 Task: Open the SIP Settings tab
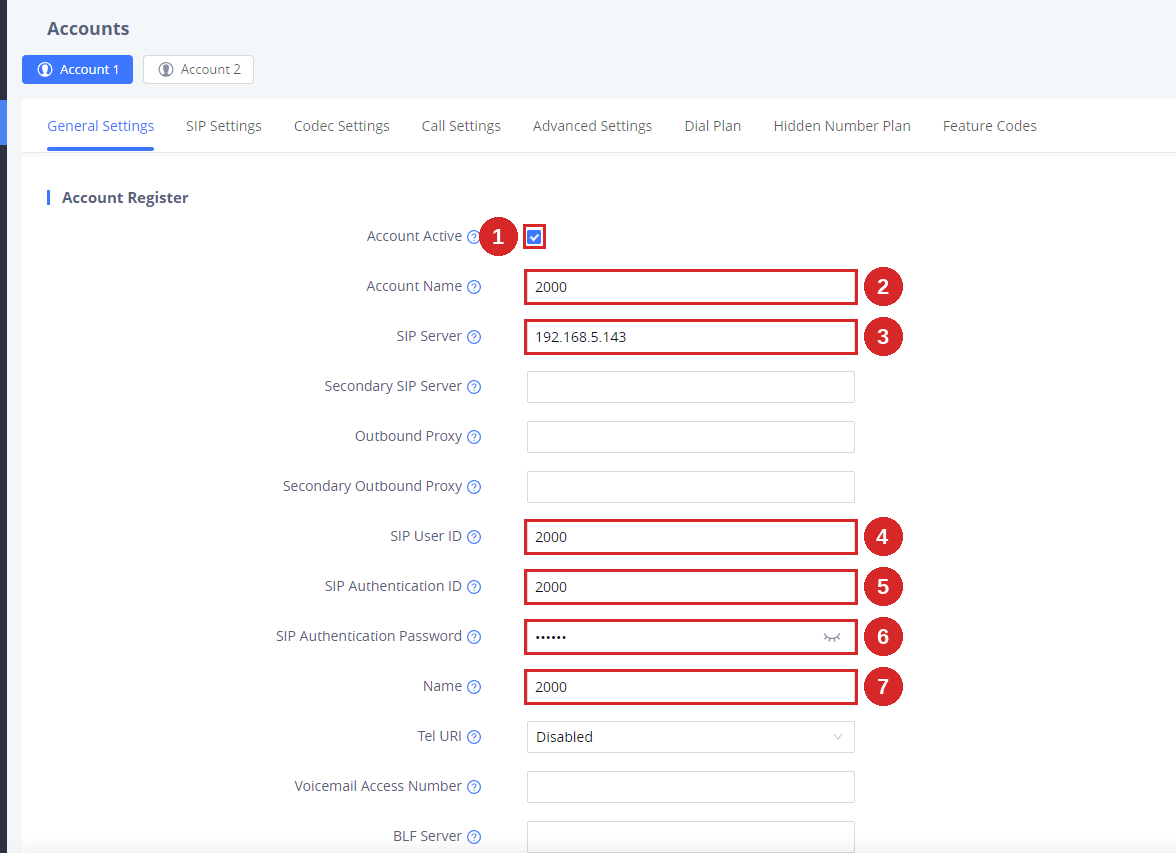(224, 126)
